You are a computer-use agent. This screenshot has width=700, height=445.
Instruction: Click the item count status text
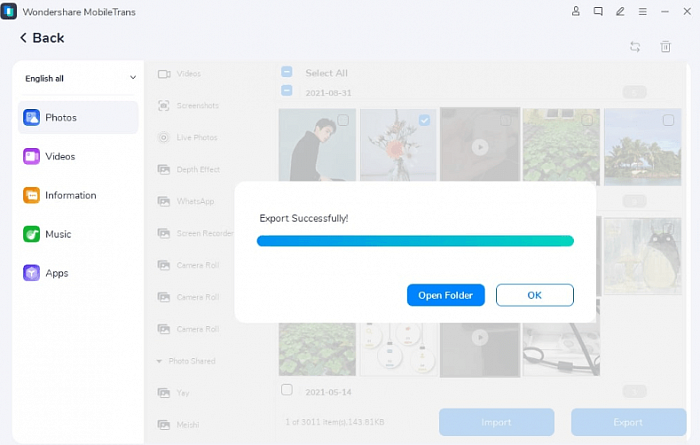click(x=335, y=422)
